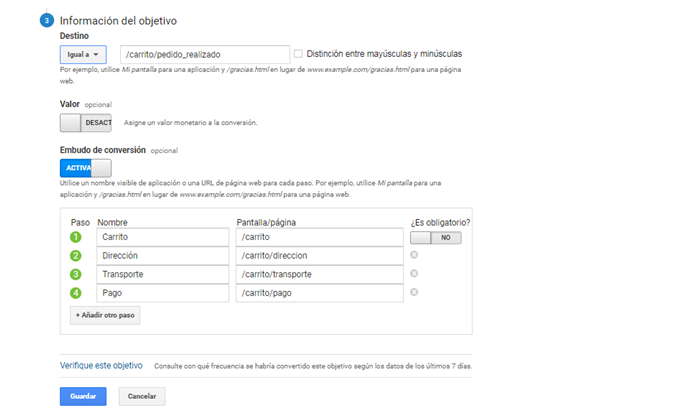Remove the Pago funnel step

tap(414, 292)
